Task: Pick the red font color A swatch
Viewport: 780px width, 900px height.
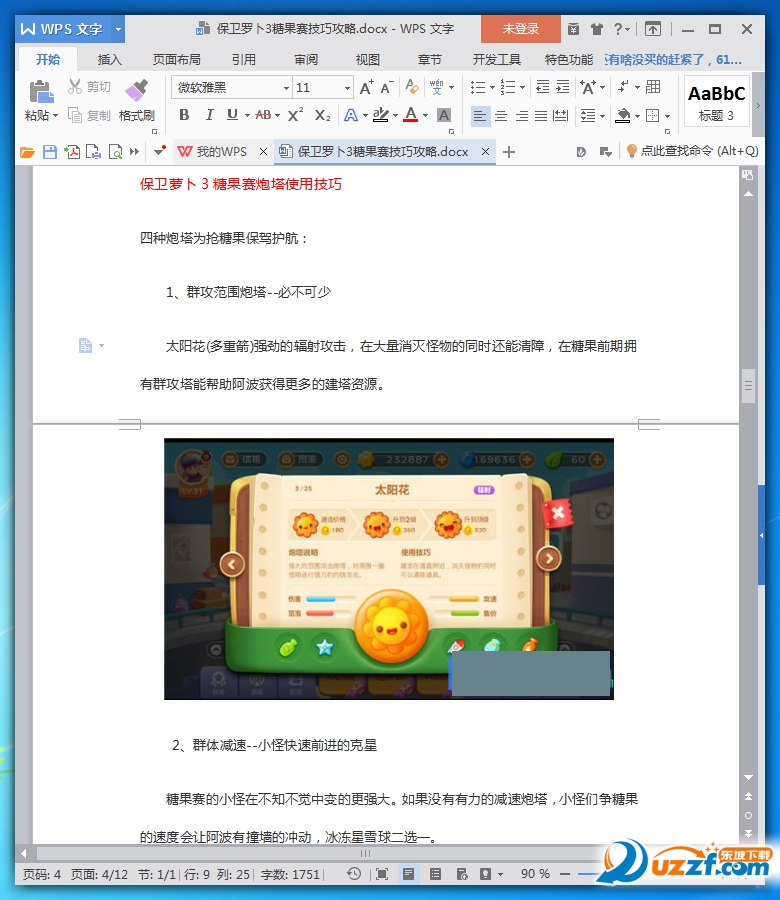Action: pyautogui.click(x=410, y=115)
